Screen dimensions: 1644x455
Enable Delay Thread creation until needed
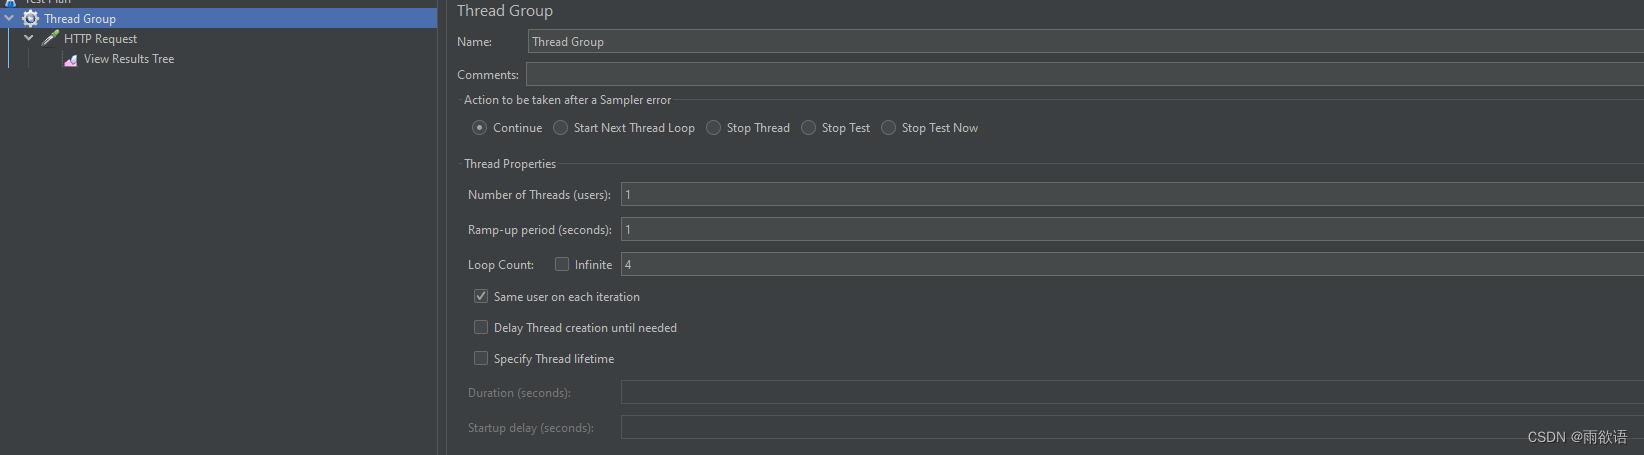[481, 327]
